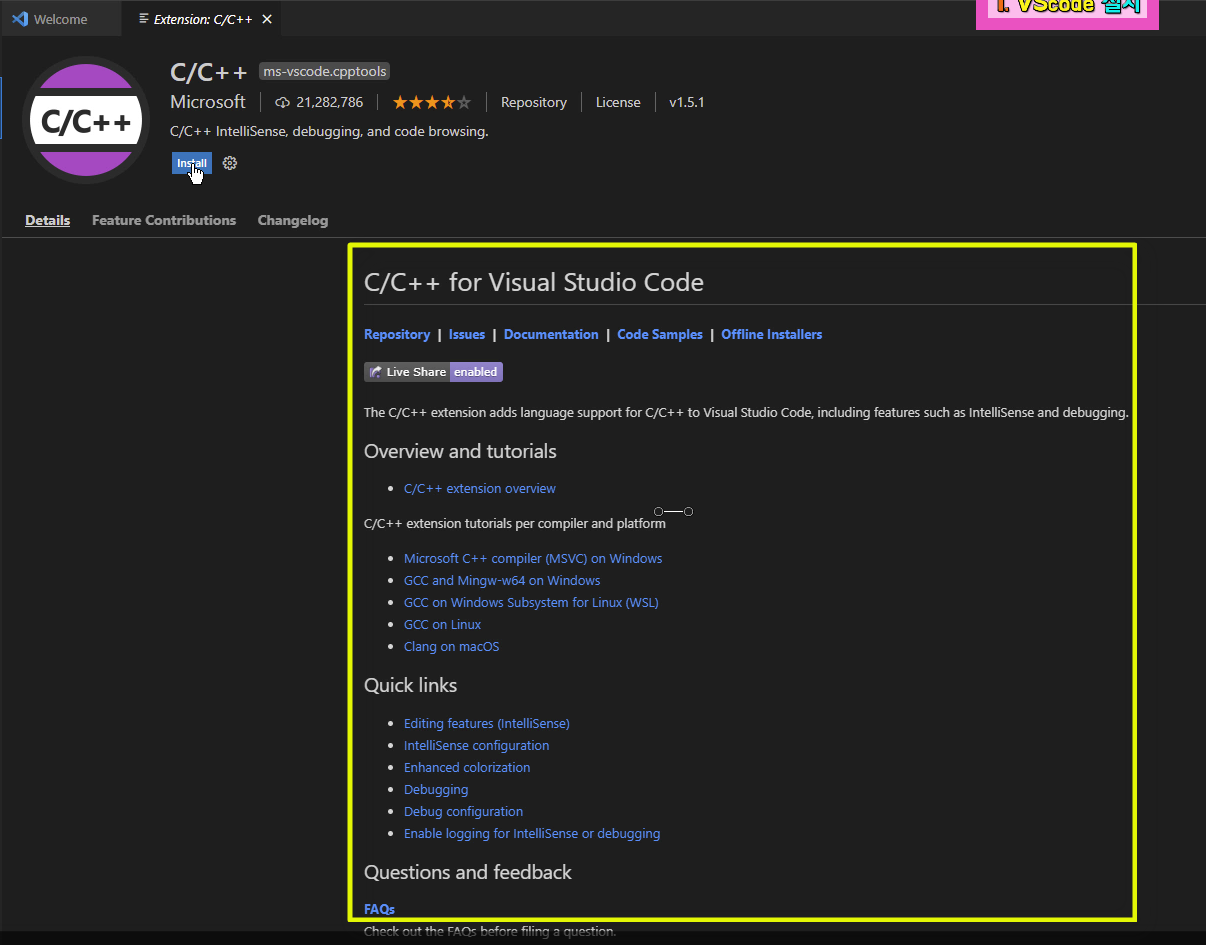This screenshot has height=945, width=1206.
Task: Click the ms-vscode.cpptools identifier badge
Action: [324, 71]
